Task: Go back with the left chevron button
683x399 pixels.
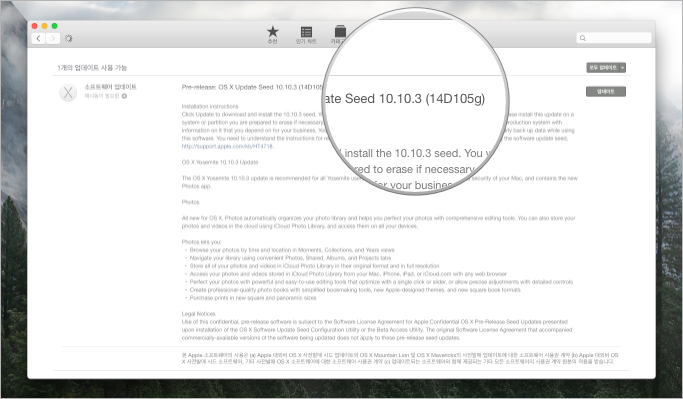Action: point(39,38)
